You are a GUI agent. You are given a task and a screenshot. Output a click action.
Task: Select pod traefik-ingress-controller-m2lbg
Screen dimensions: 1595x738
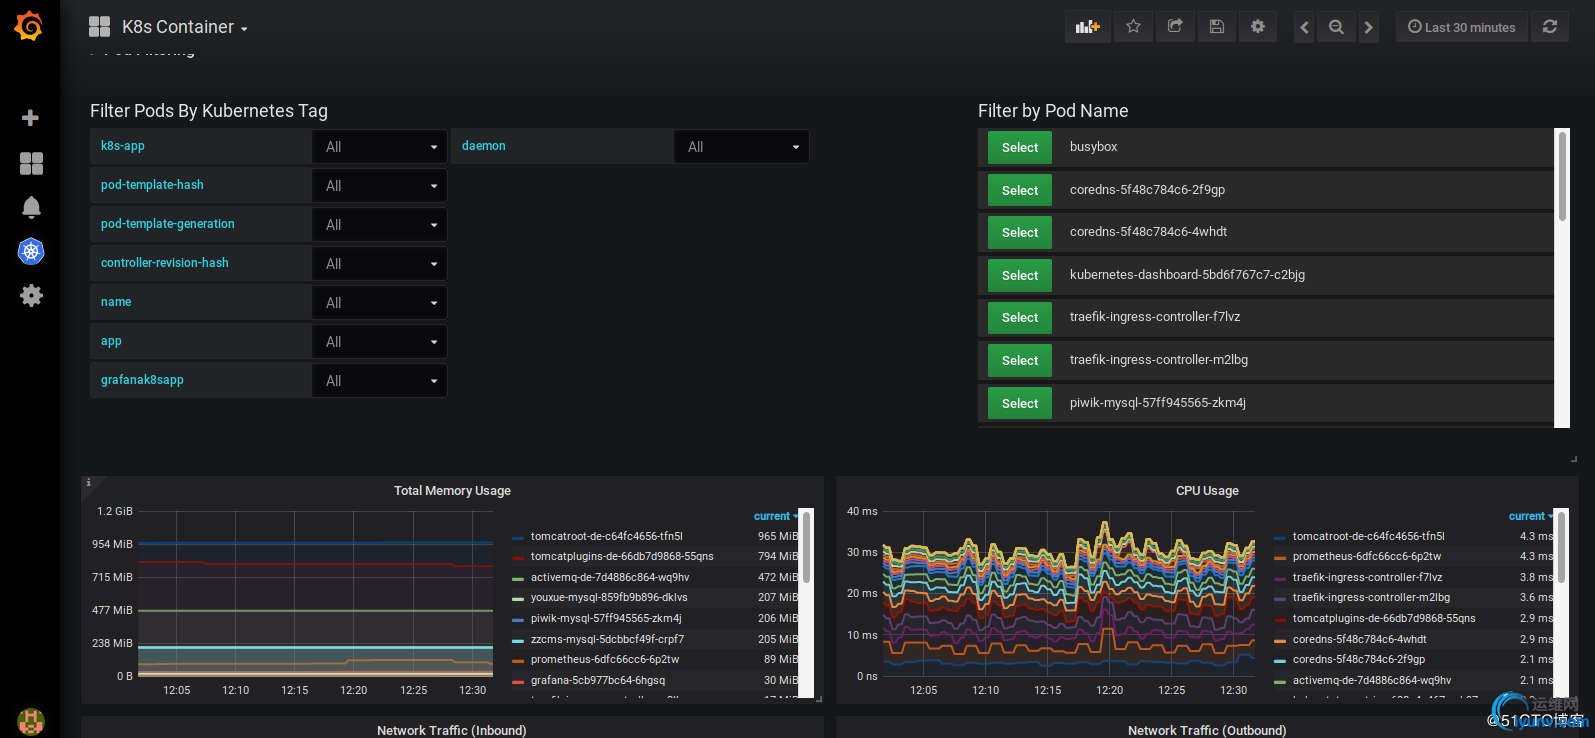pyautogui.click(x=1020, y=360)
